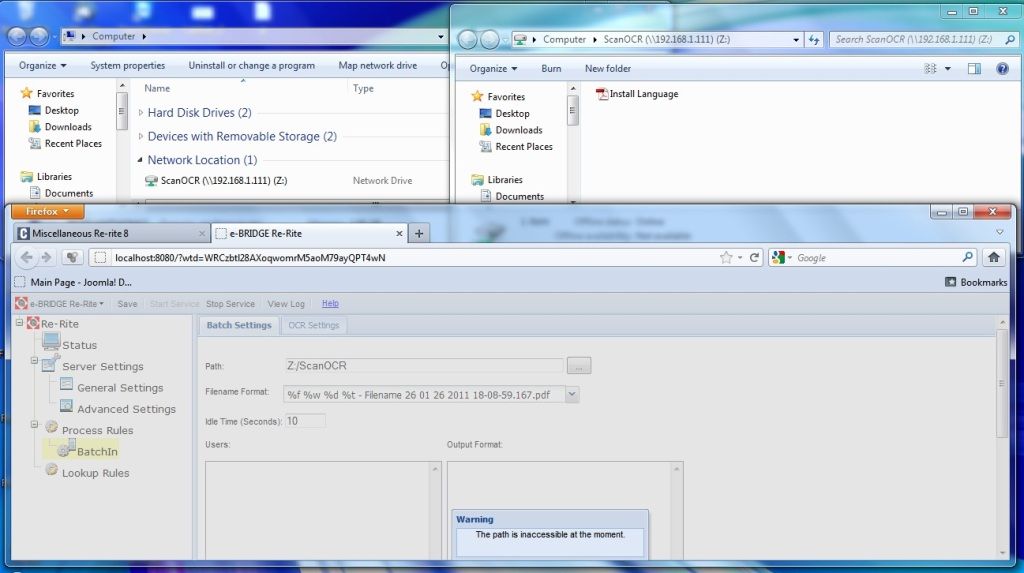Click the Lookup Rules icon
Image resolution: width=1024 pixels, height=573 pixels.
pyautogui.click(x=52, y=470)
